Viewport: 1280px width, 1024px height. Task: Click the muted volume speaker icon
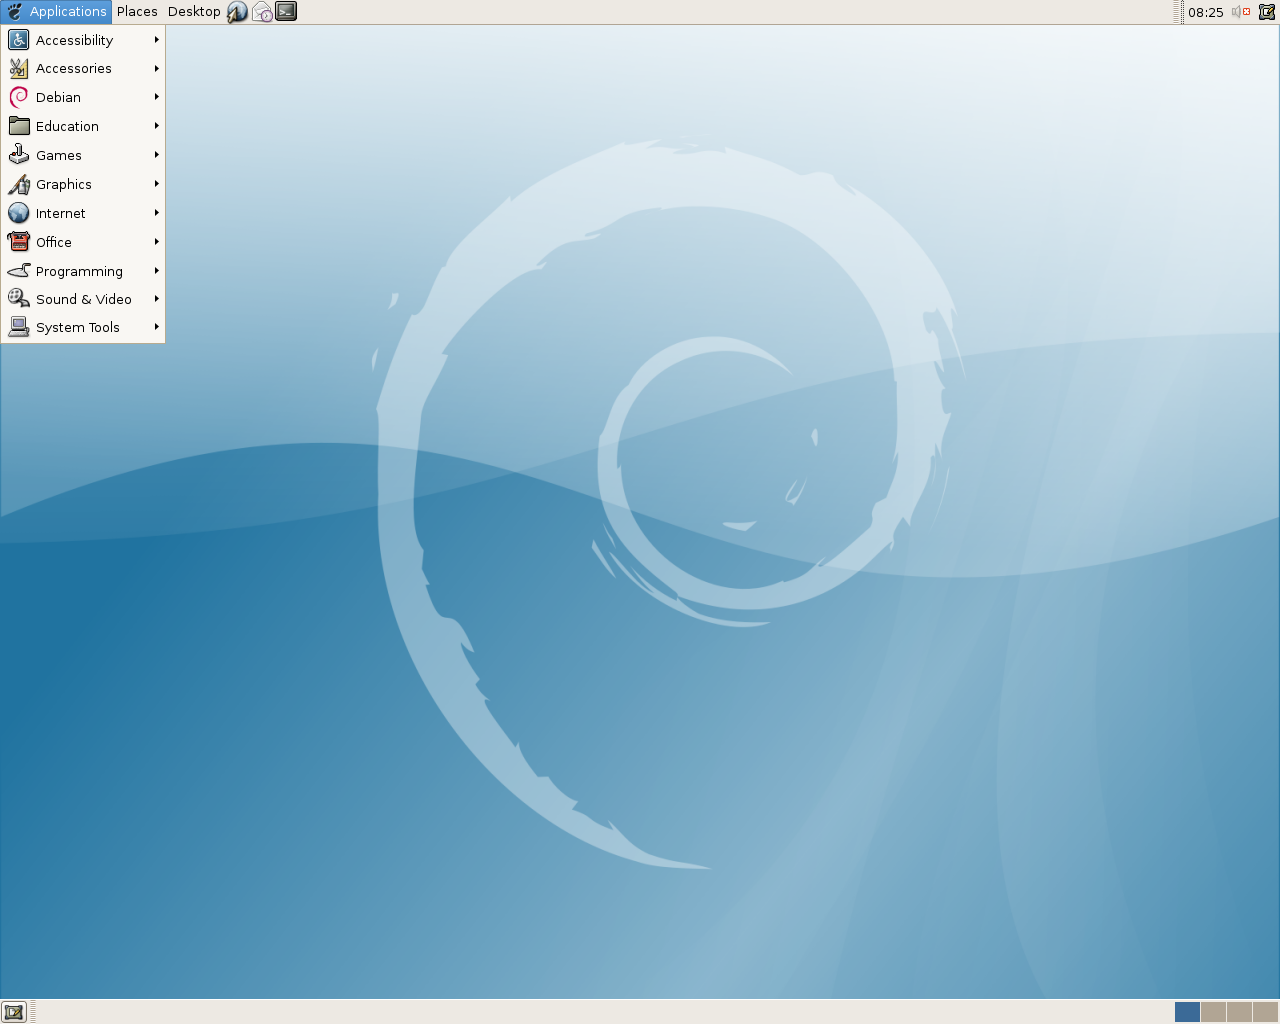tap(1241, 12)
